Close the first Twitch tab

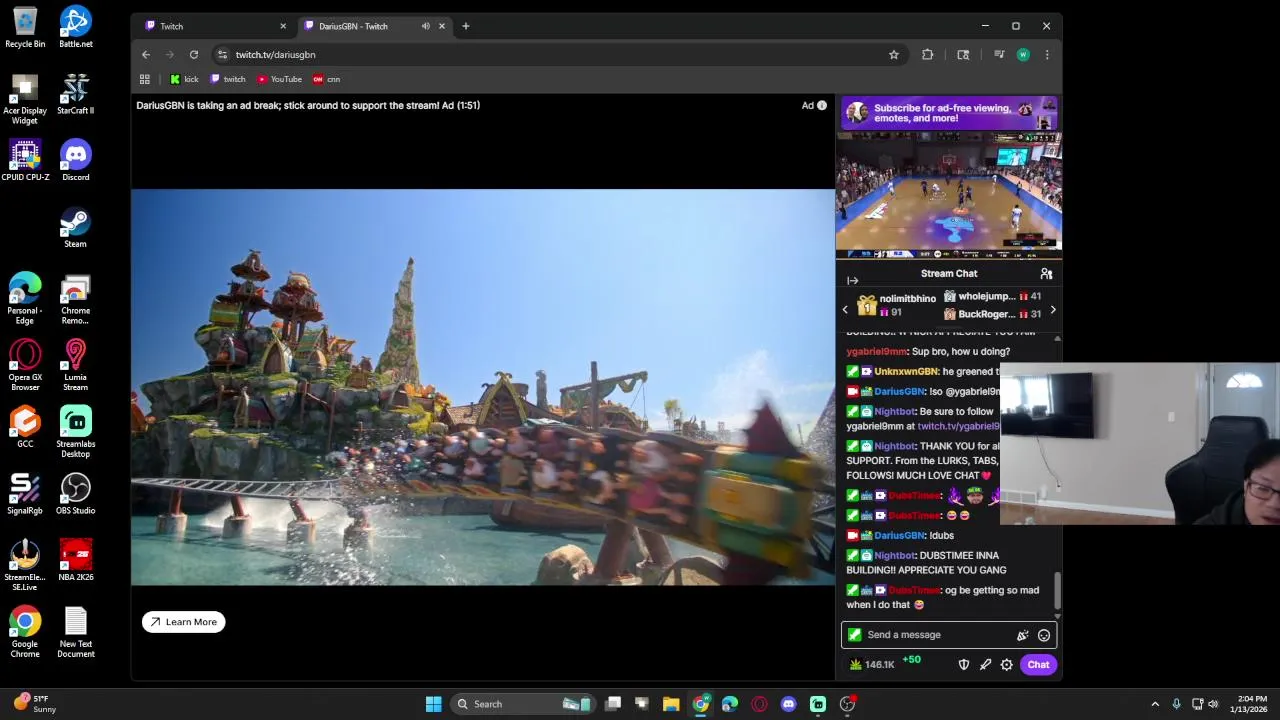click(x=283, y=26)
